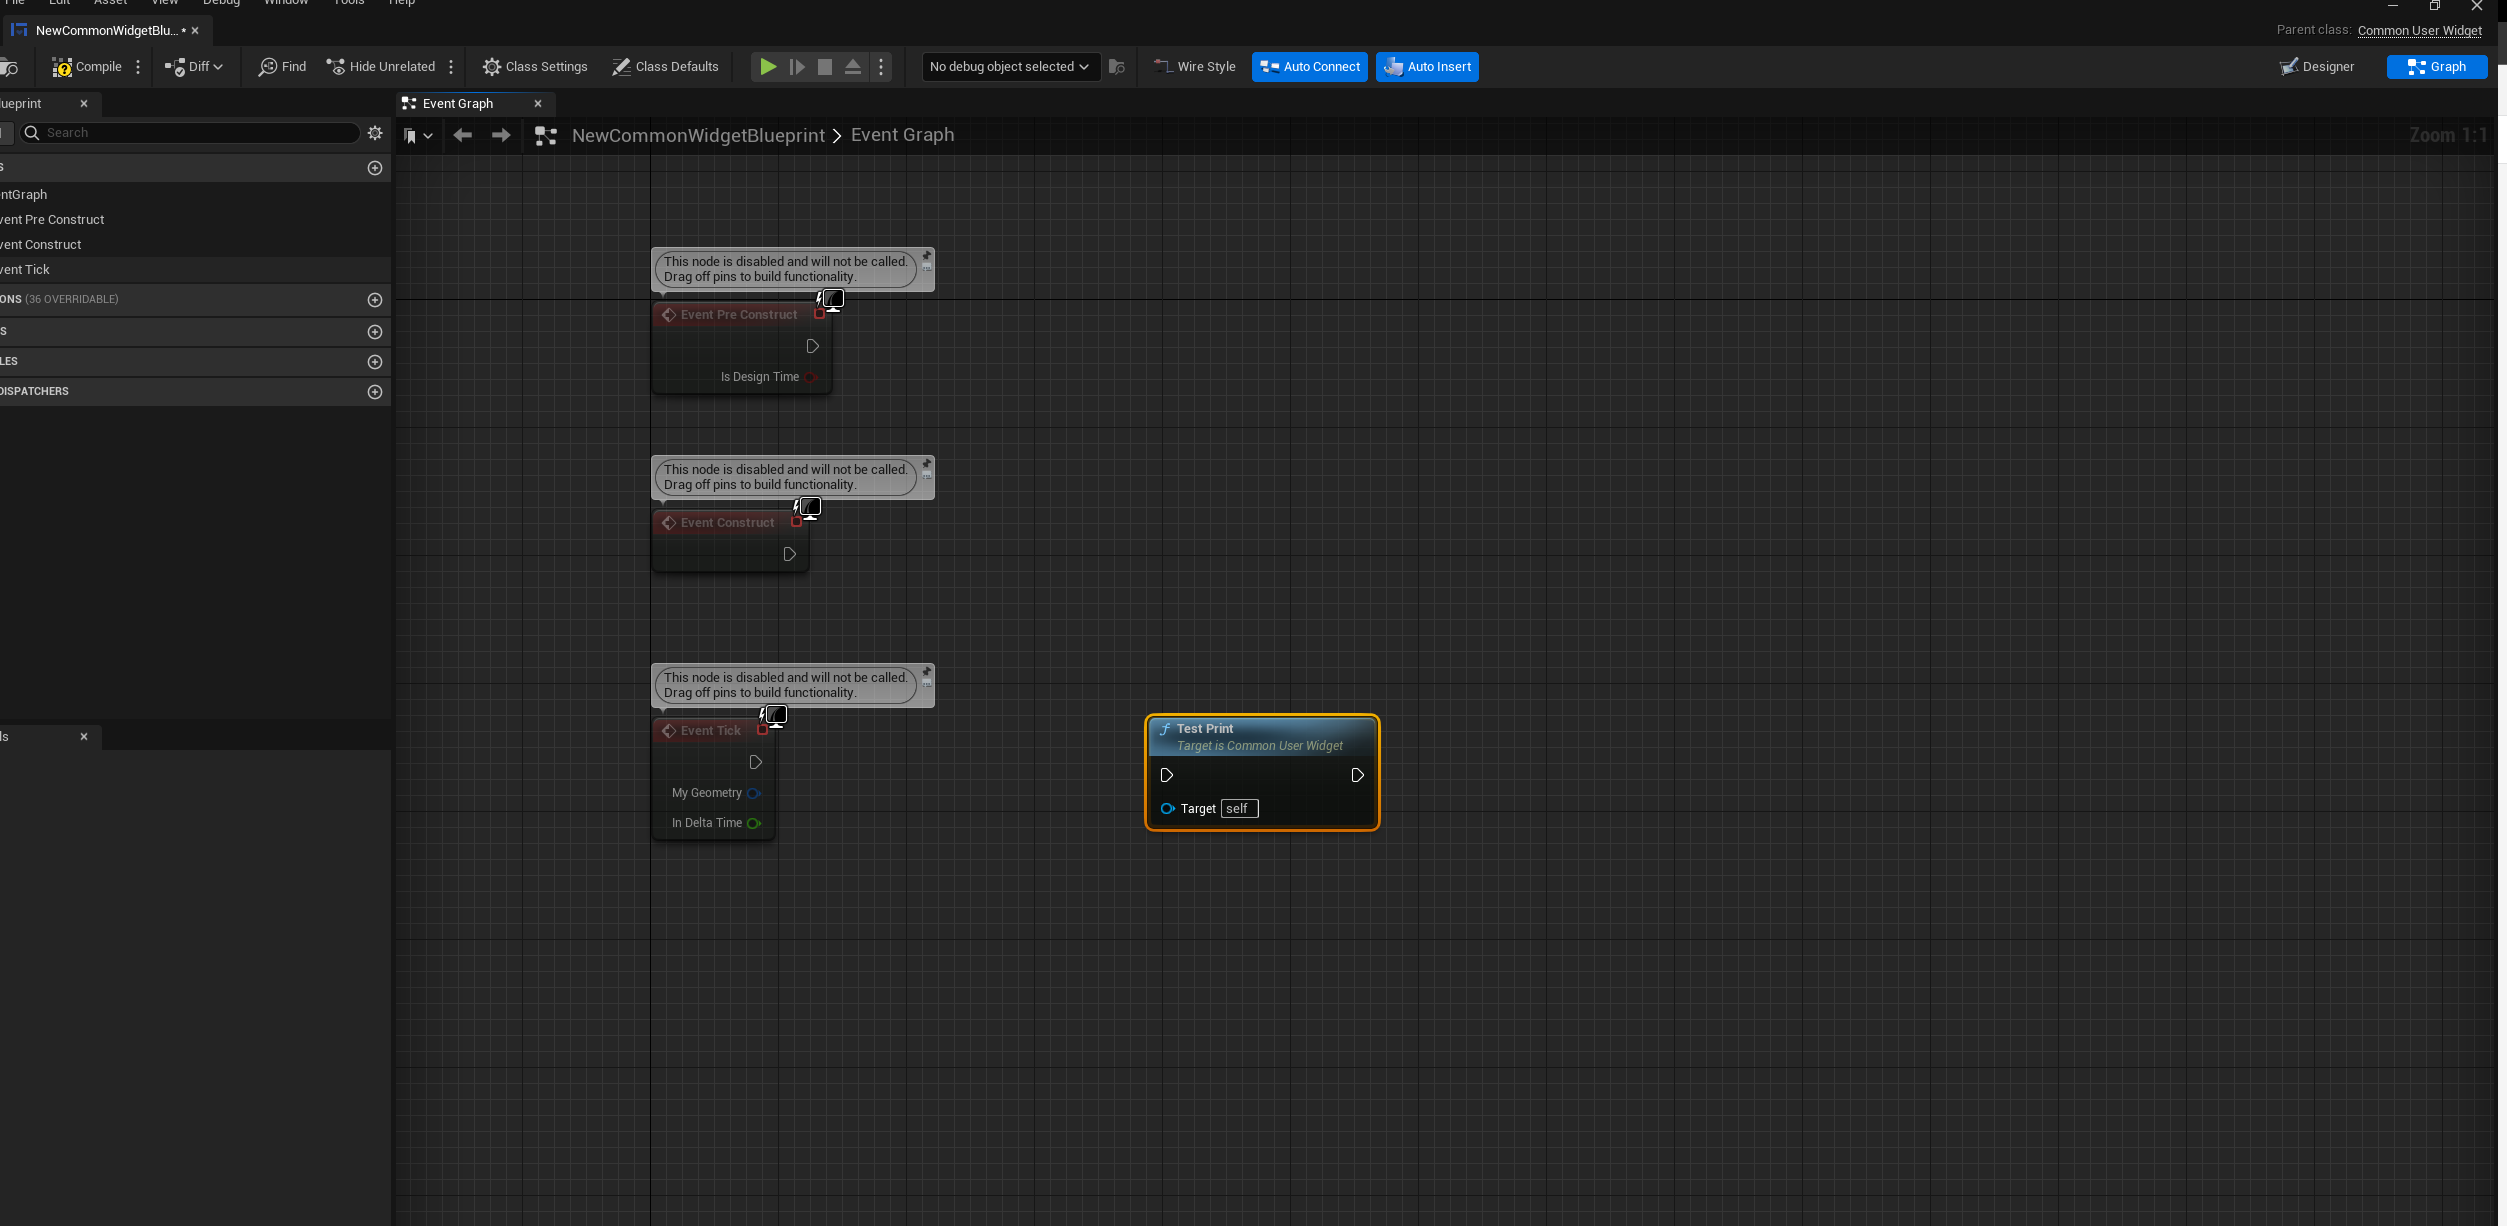
Task: Open the Wire Style menu
Action: tap(1194, 67)
